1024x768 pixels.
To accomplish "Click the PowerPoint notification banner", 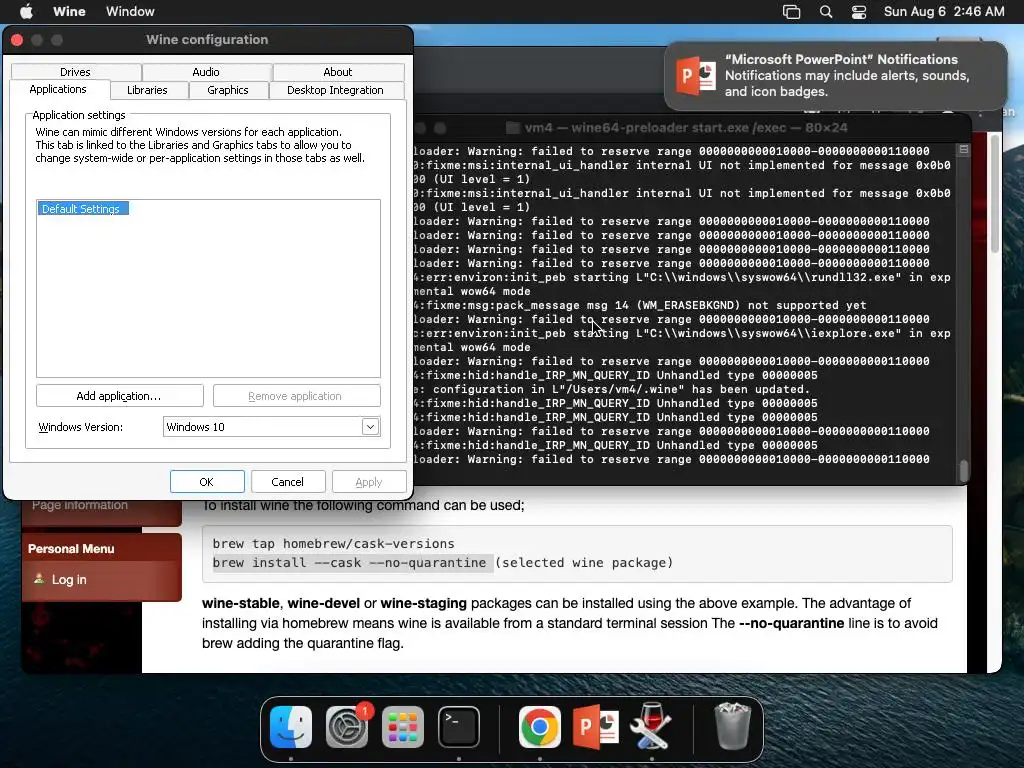I will click(x=836, y=76).
